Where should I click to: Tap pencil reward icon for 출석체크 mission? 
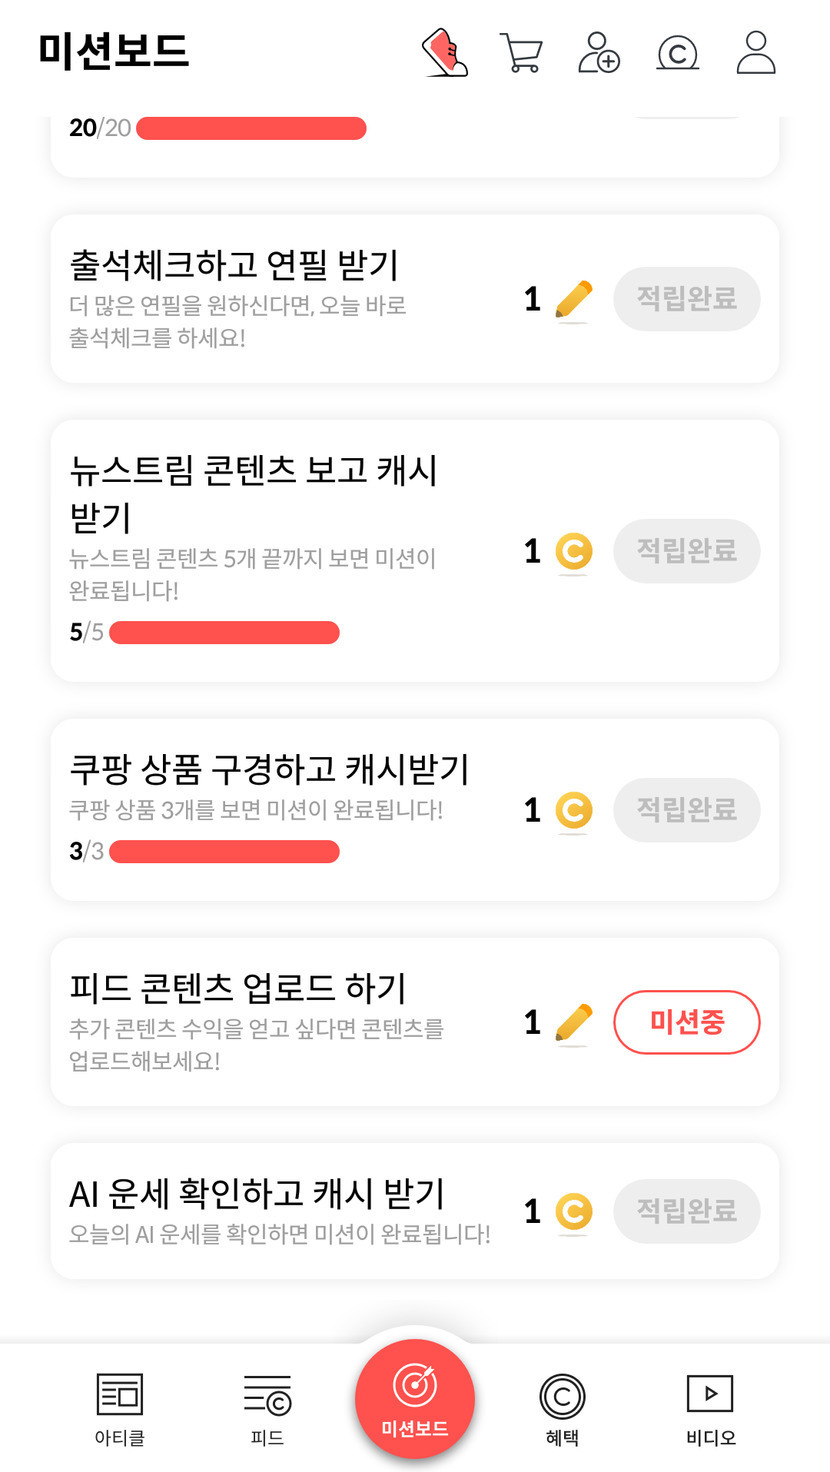click(x=573, y=299)
